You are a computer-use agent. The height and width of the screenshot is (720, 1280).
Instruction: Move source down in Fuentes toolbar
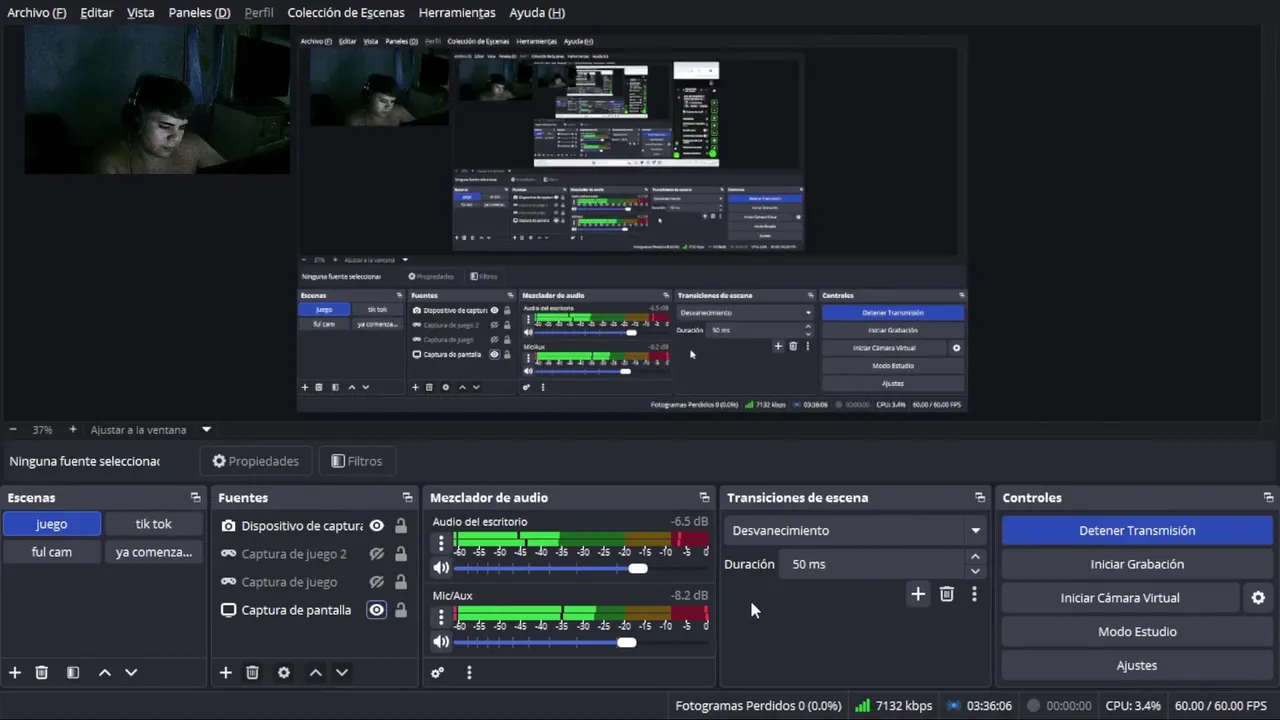342,673
